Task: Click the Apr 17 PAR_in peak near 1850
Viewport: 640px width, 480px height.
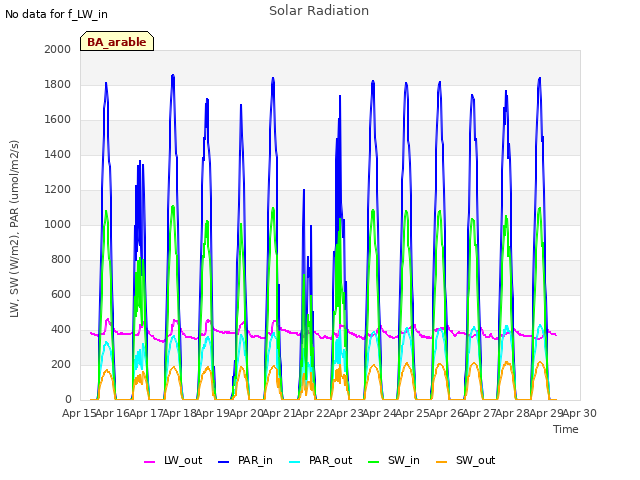Action: coord(173,76)
